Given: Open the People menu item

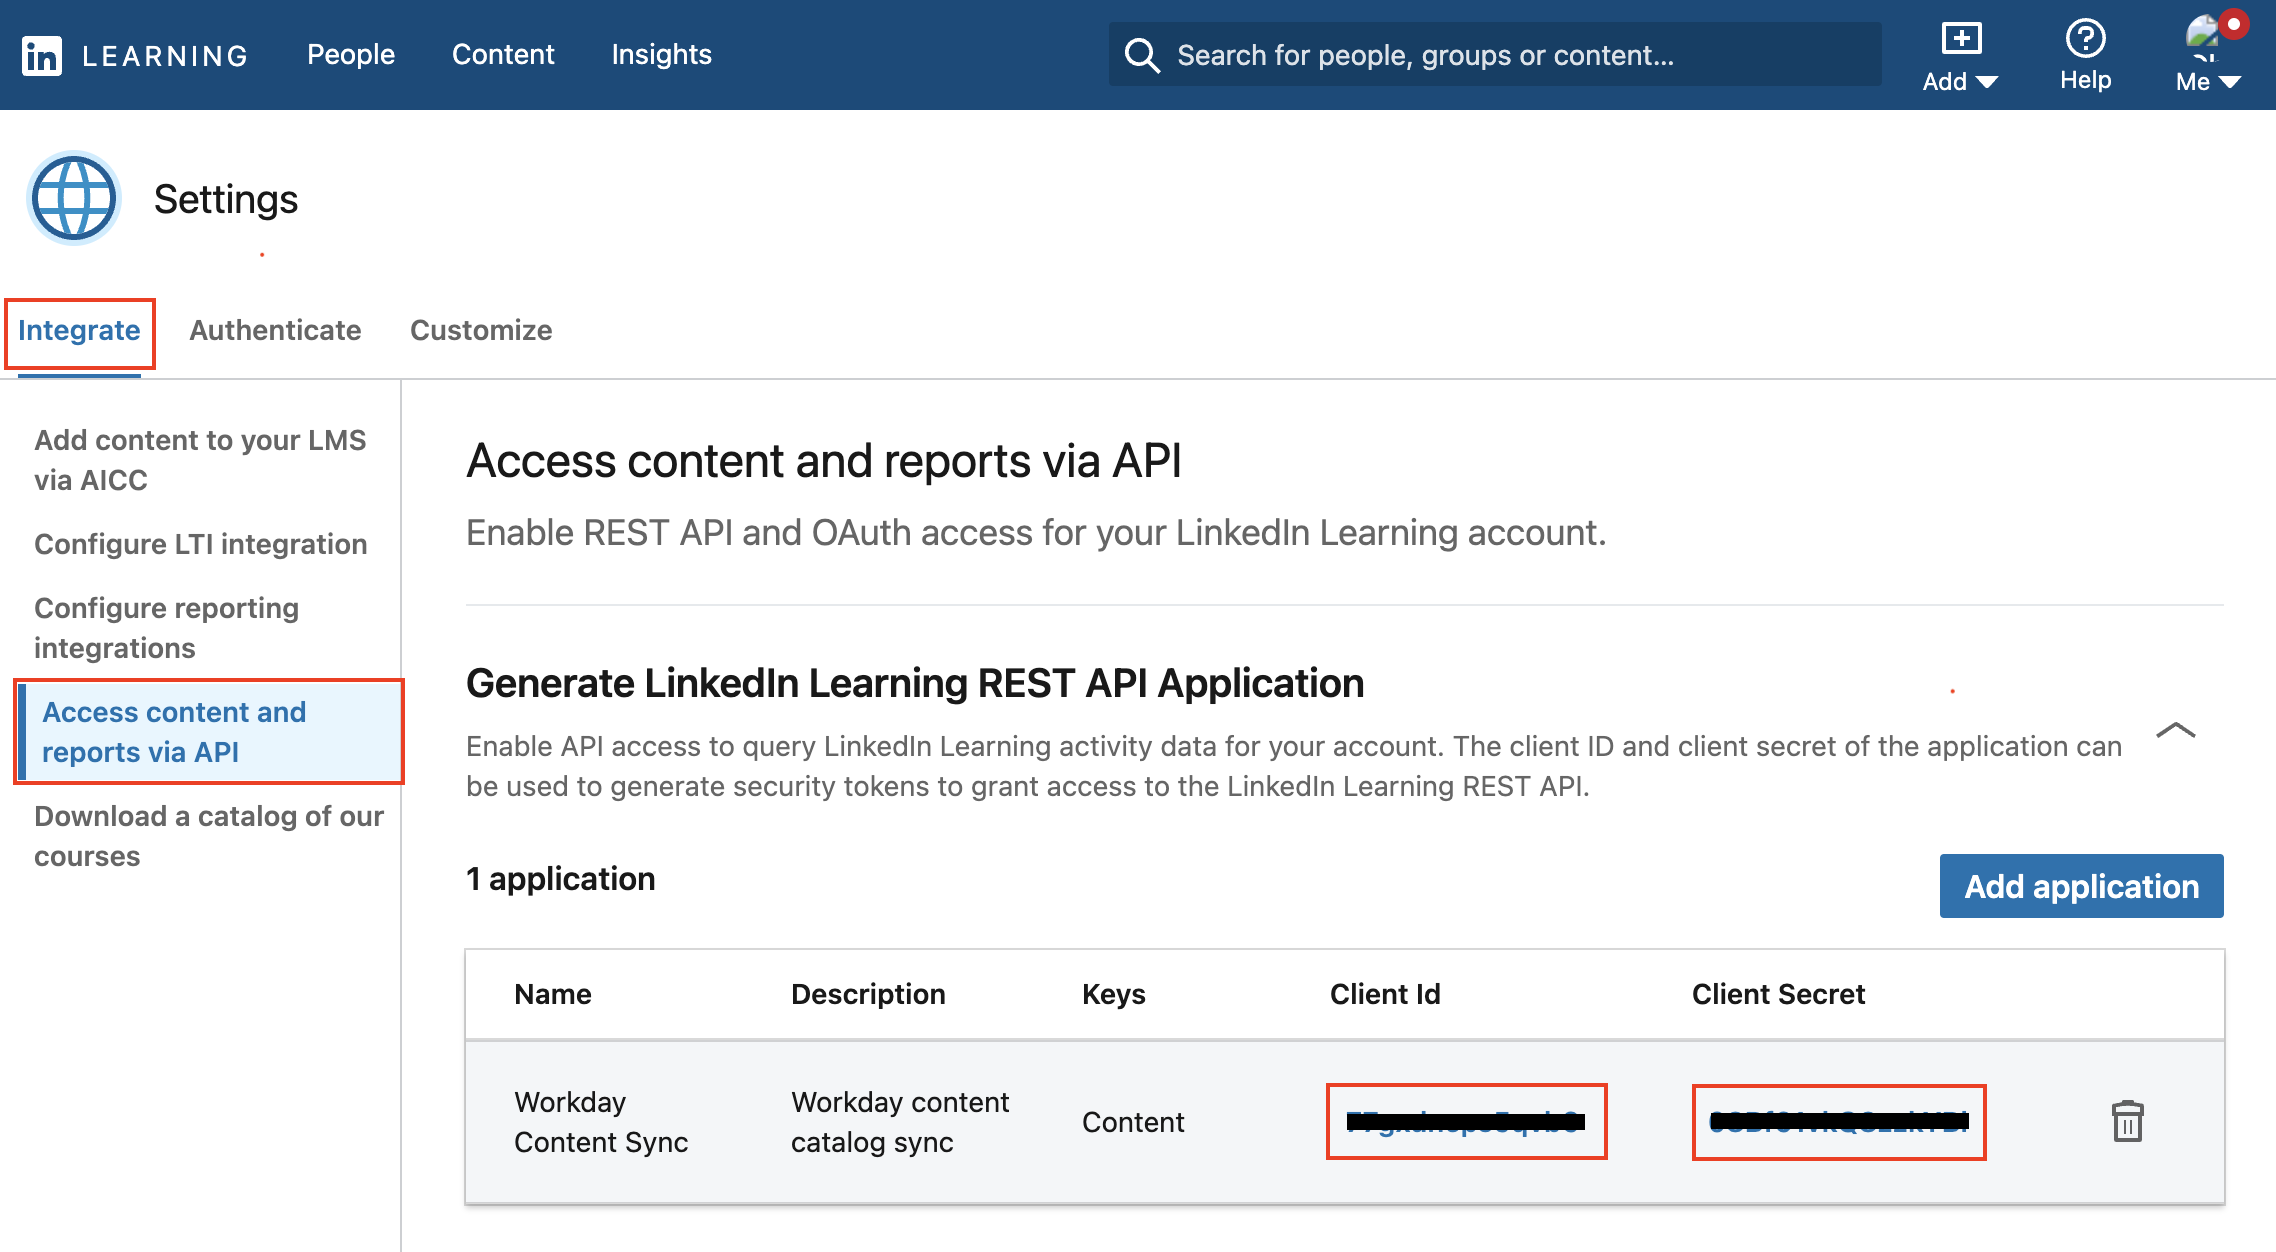Looking at the screenshot, I should coord(350,54).
